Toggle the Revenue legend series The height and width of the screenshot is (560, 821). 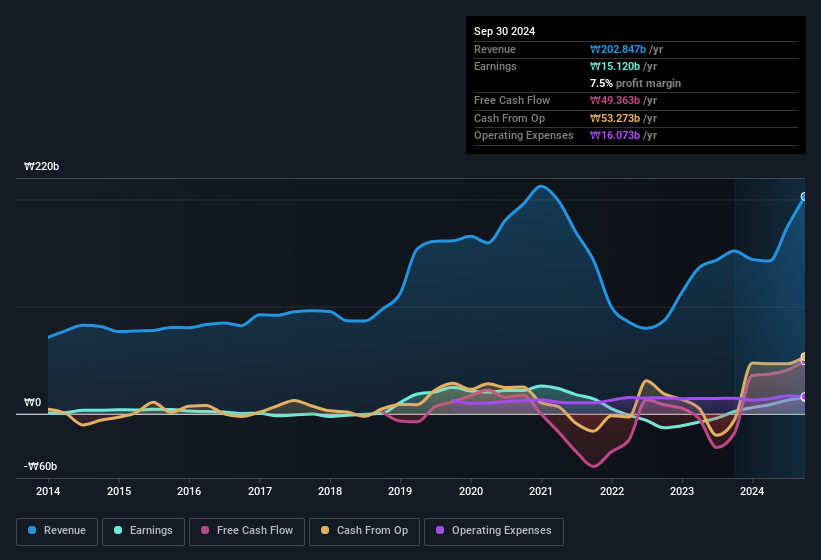57,531
